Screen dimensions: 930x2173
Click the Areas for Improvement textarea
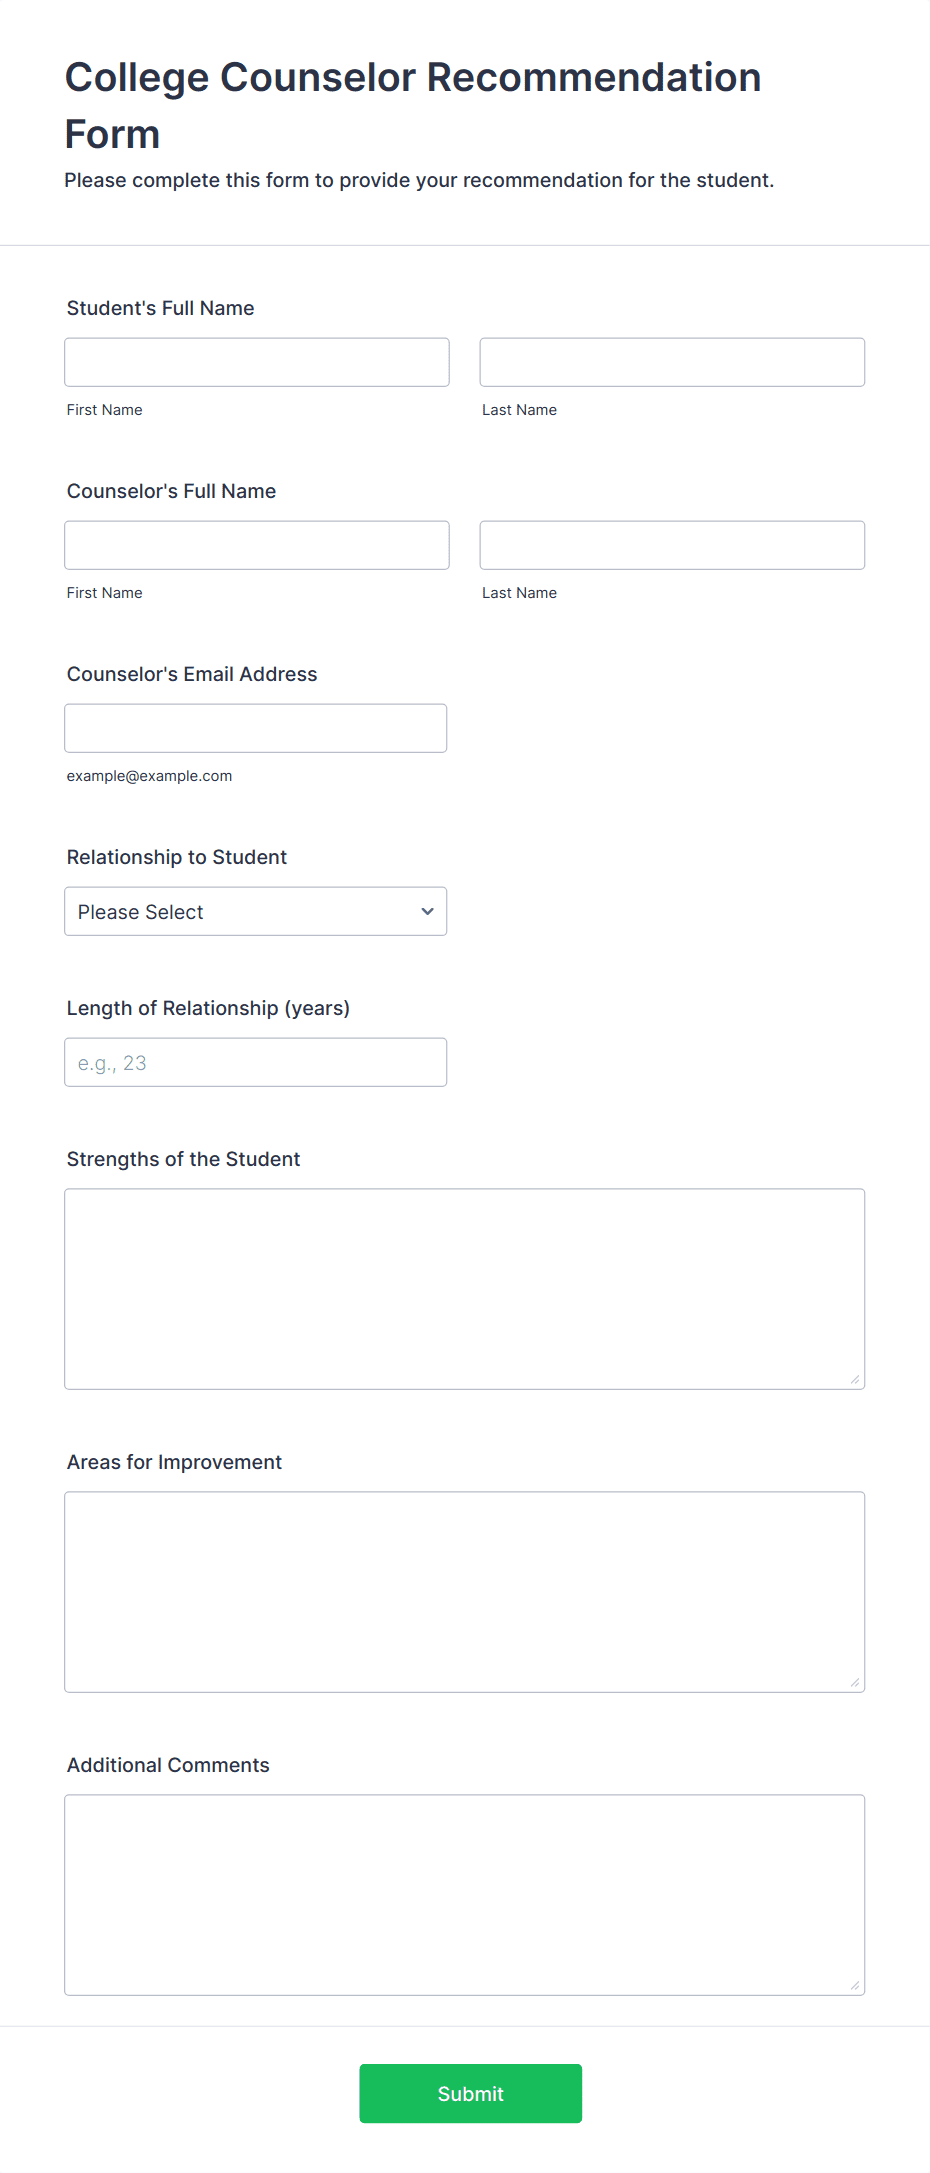[x=465, y=1592]
